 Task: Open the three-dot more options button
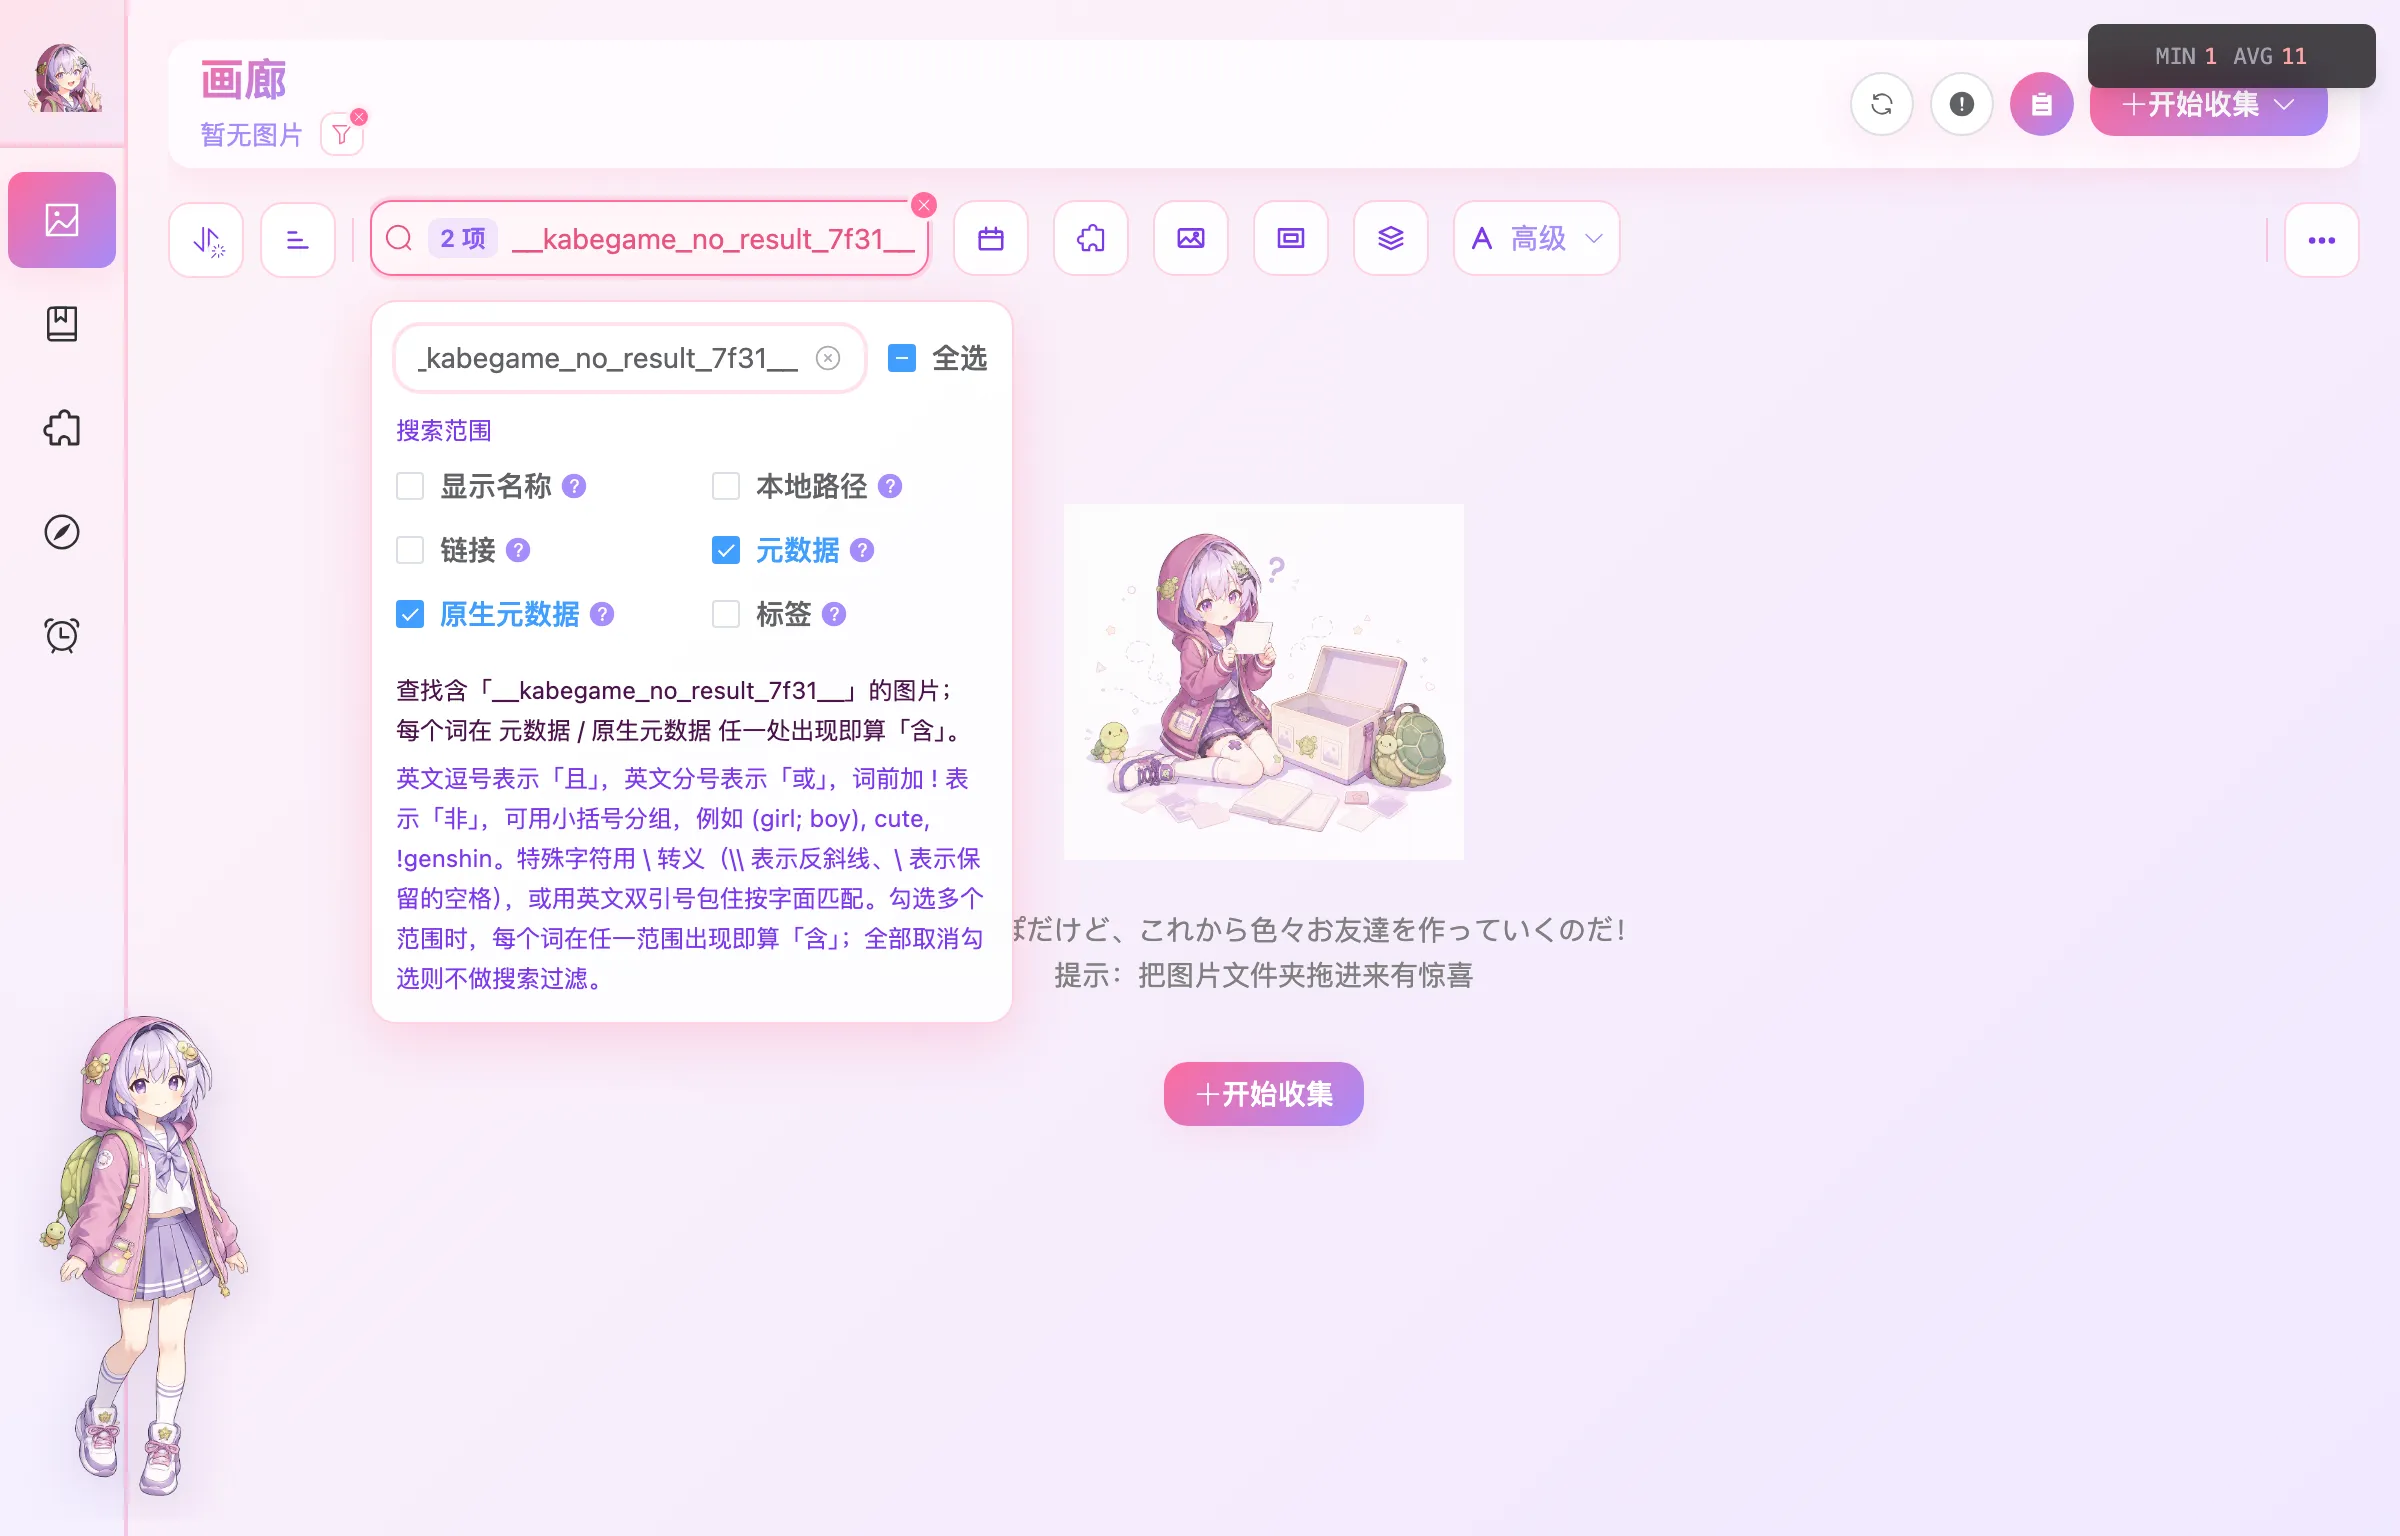(x=2322, y=240)
